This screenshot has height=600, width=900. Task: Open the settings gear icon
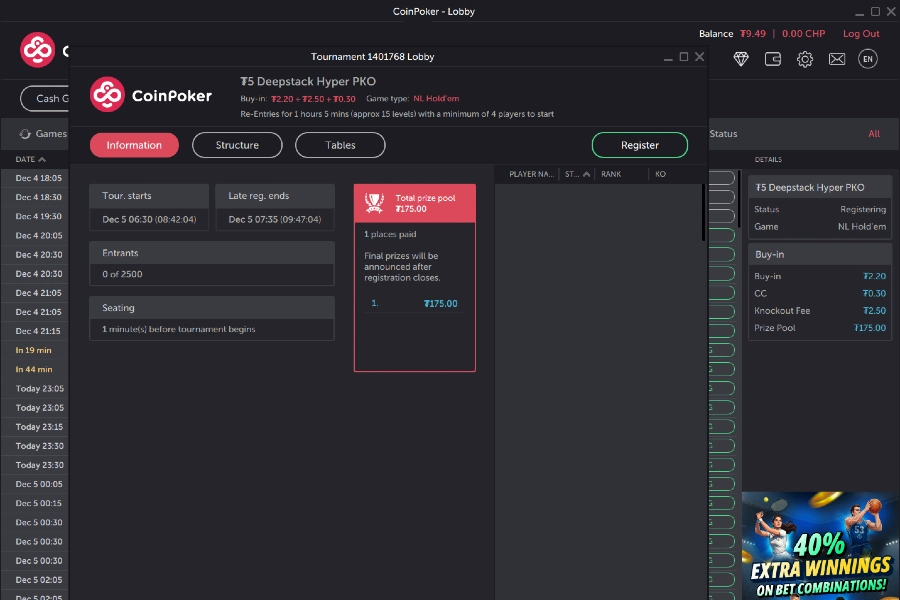tap(804, 59)
